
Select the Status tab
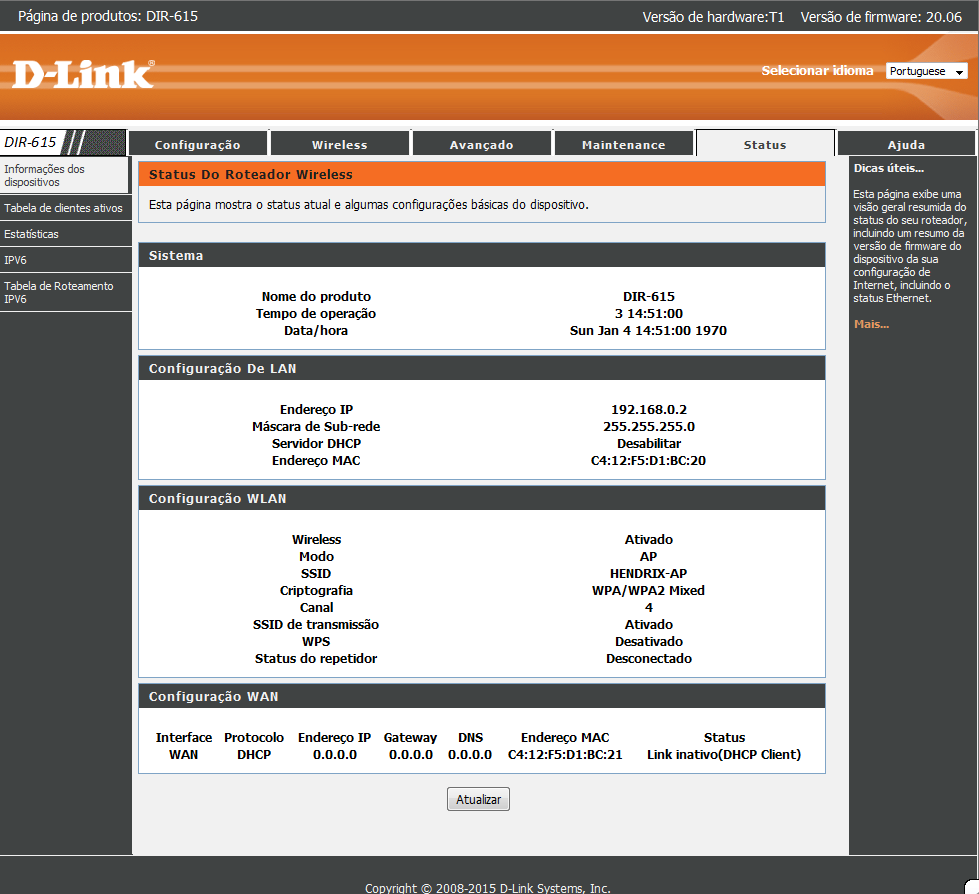click(x=765, y=144)
